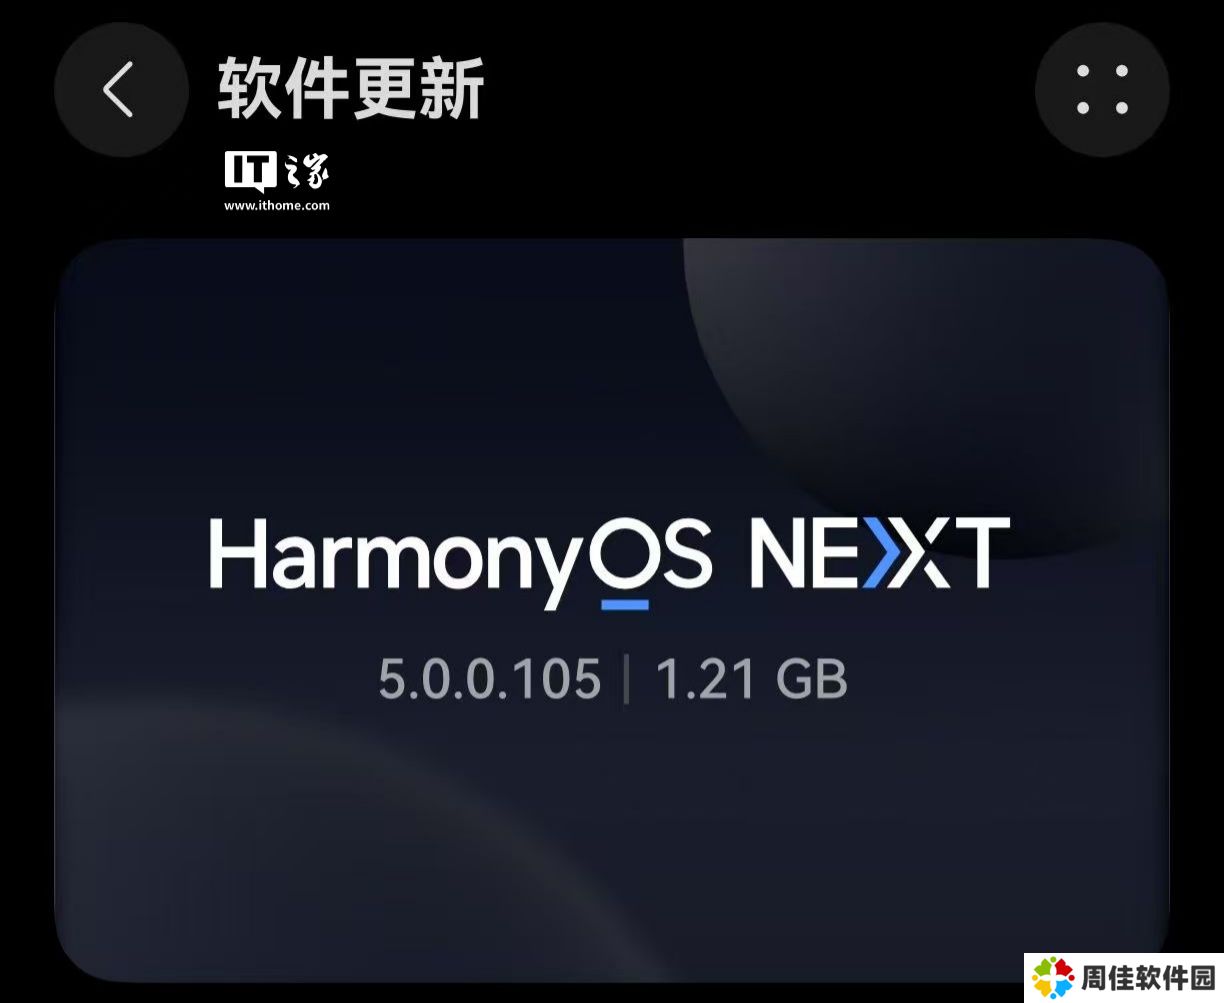
Task: Click the 周佳软件园 colorful flower logo
Action: 1051,977
